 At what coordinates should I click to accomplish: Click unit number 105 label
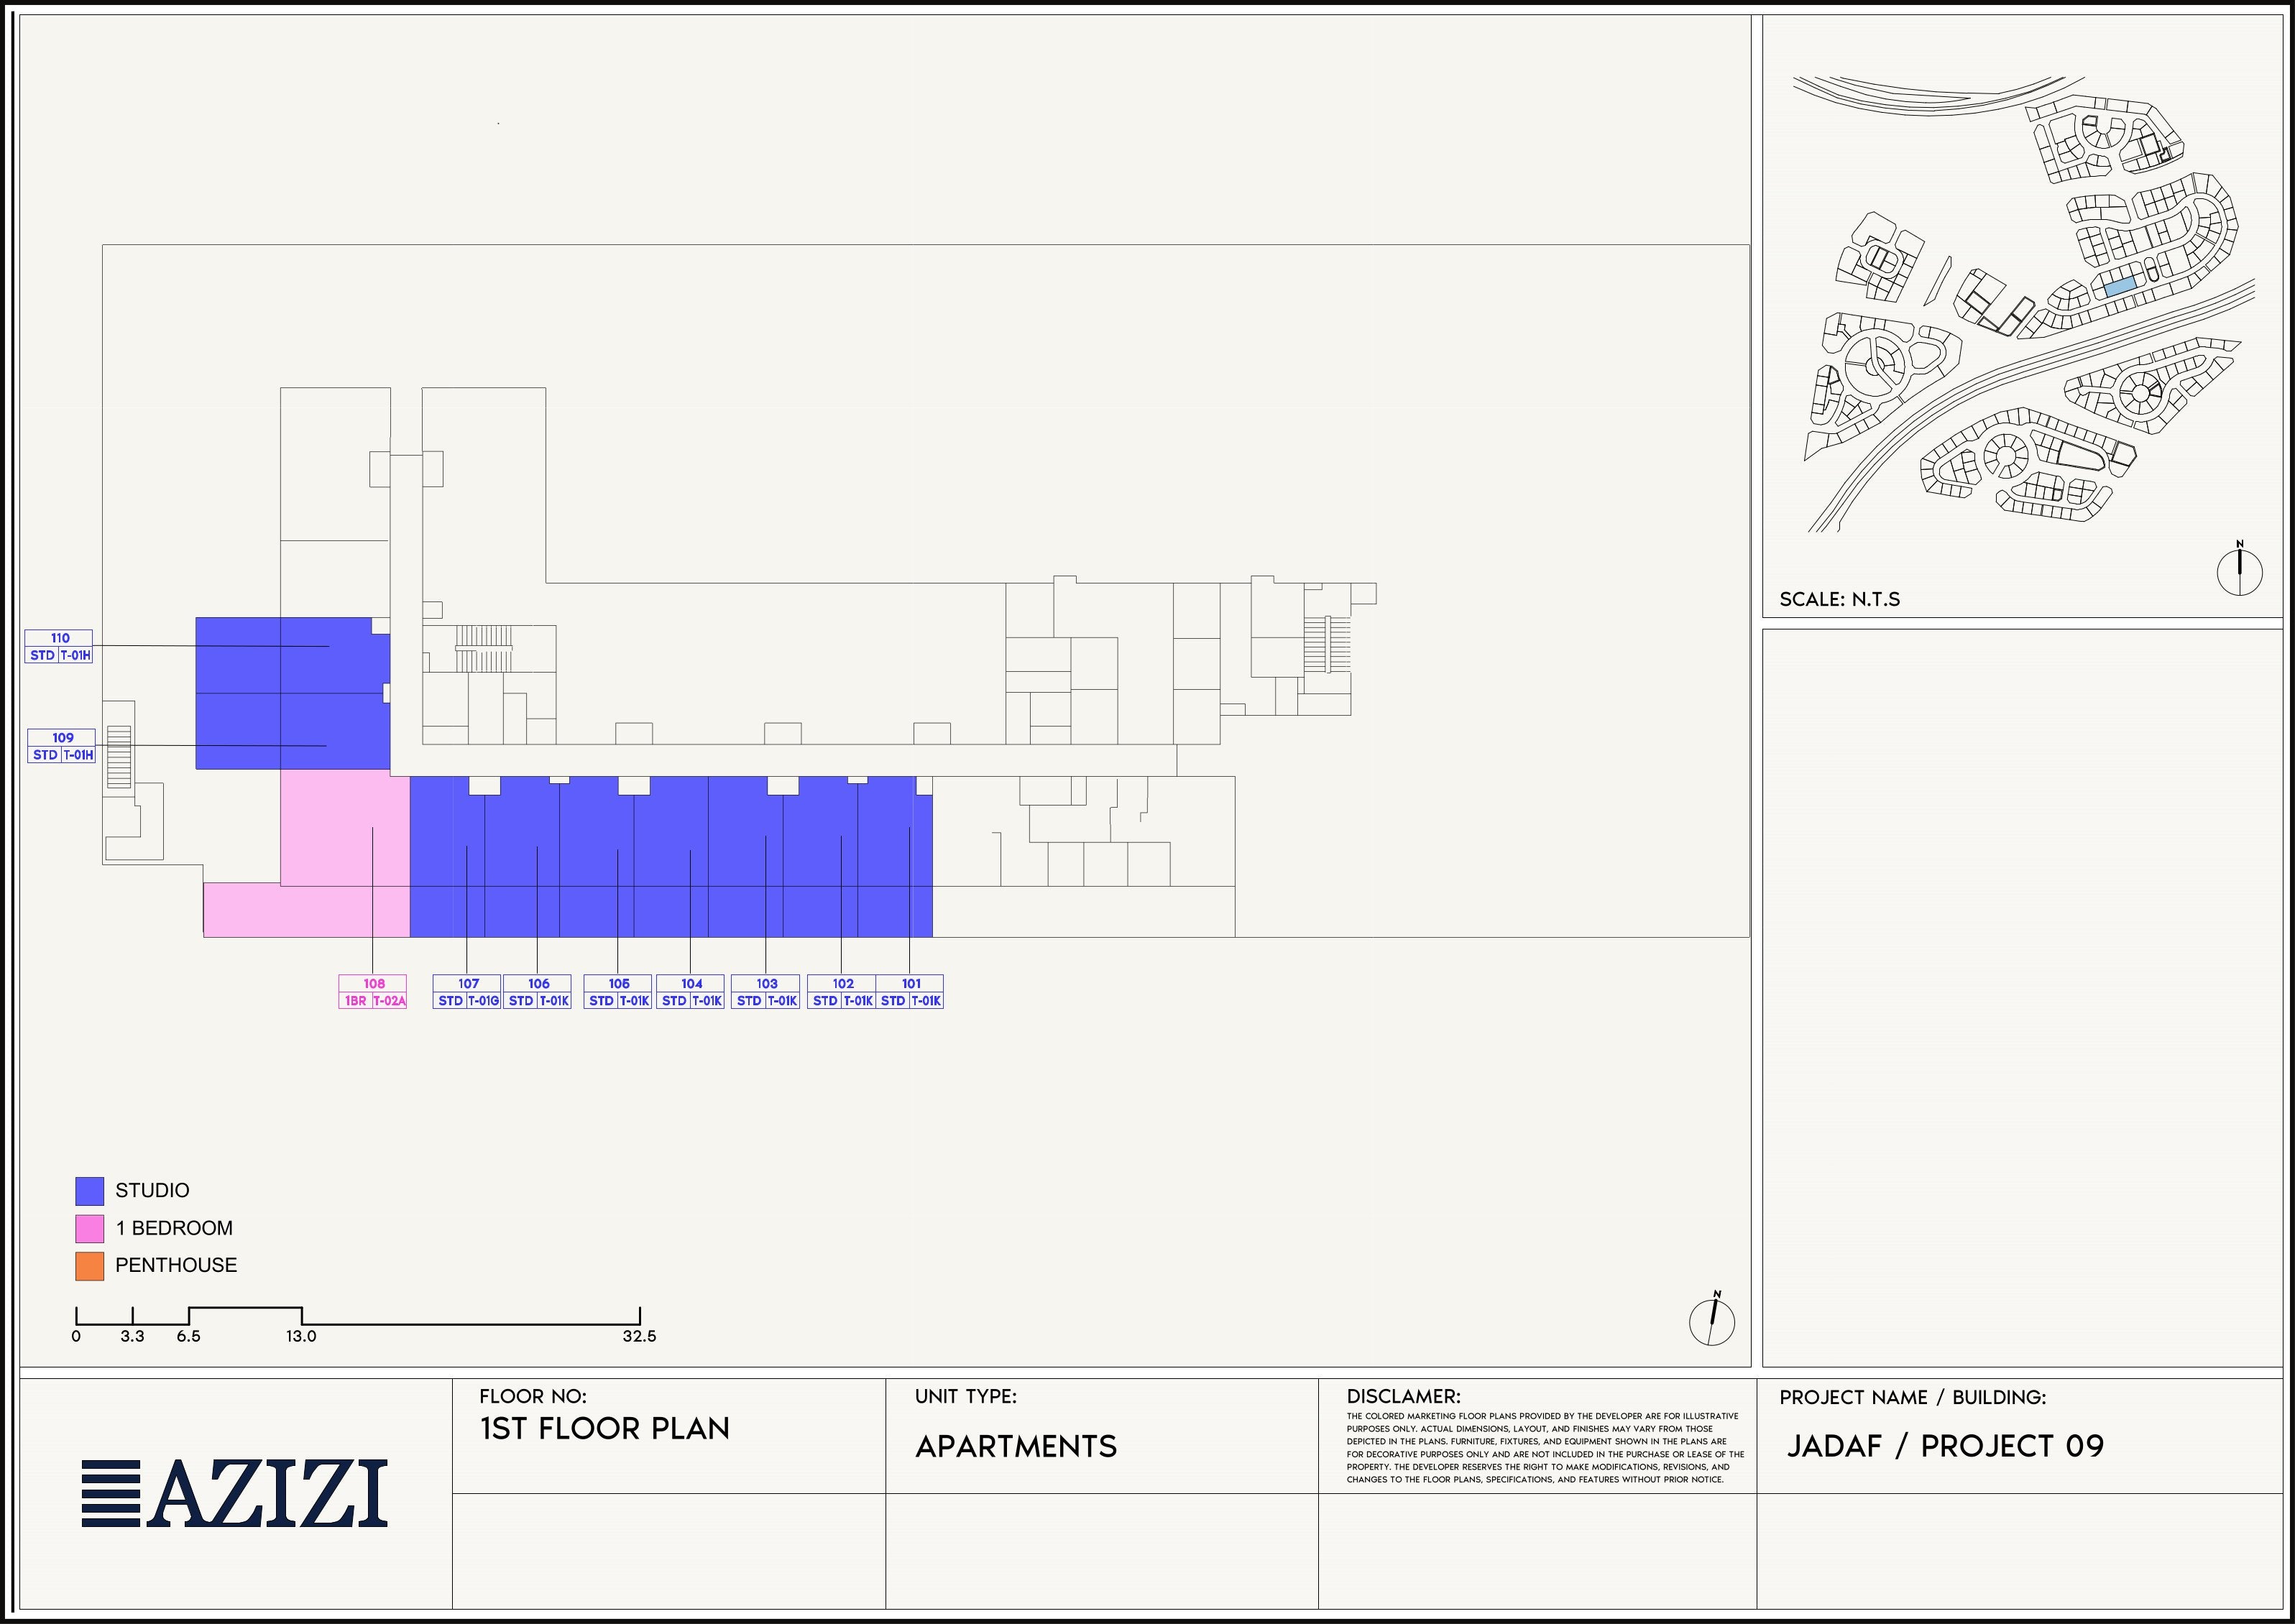(619, 984)
